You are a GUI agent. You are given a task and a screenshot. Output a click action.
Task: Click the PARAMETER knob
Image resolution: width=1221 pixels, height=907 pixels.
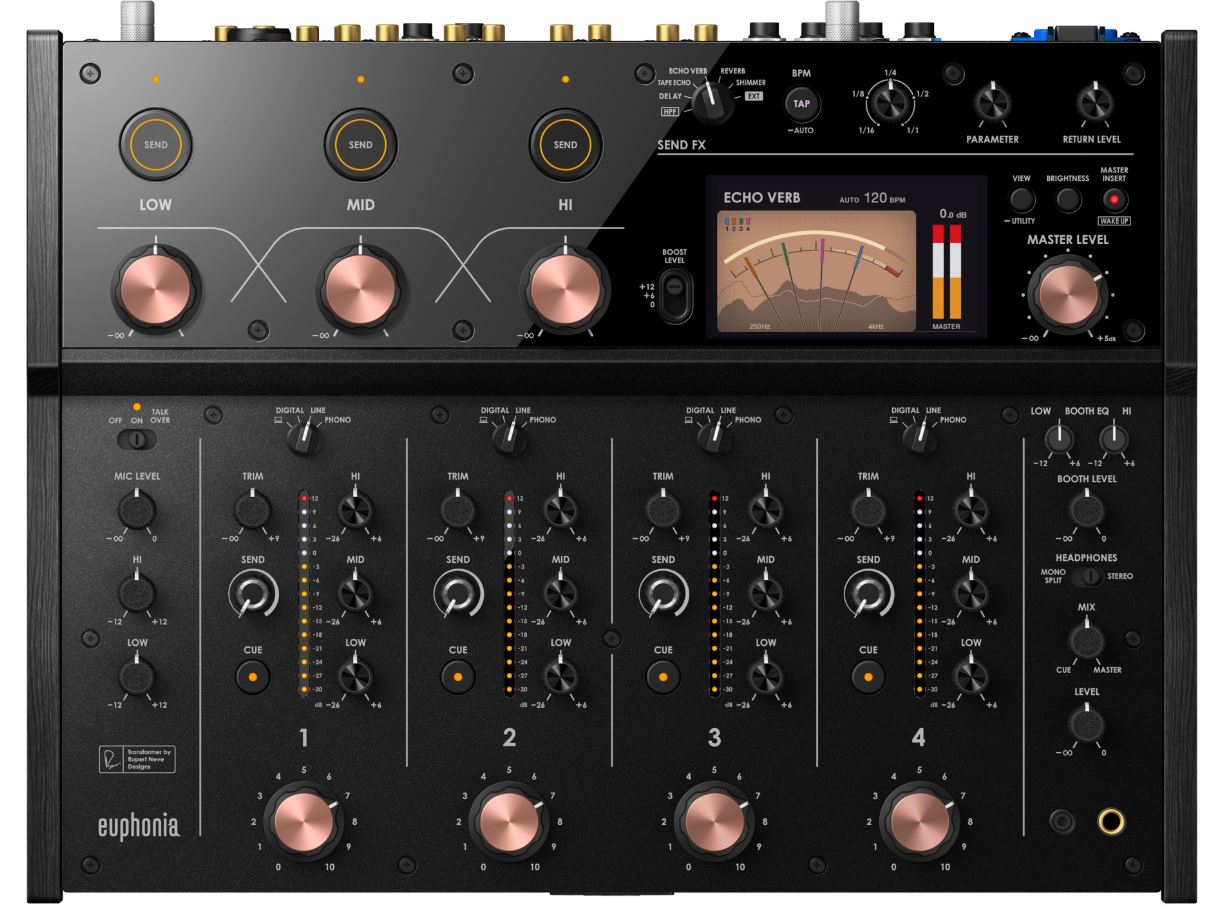992,104
